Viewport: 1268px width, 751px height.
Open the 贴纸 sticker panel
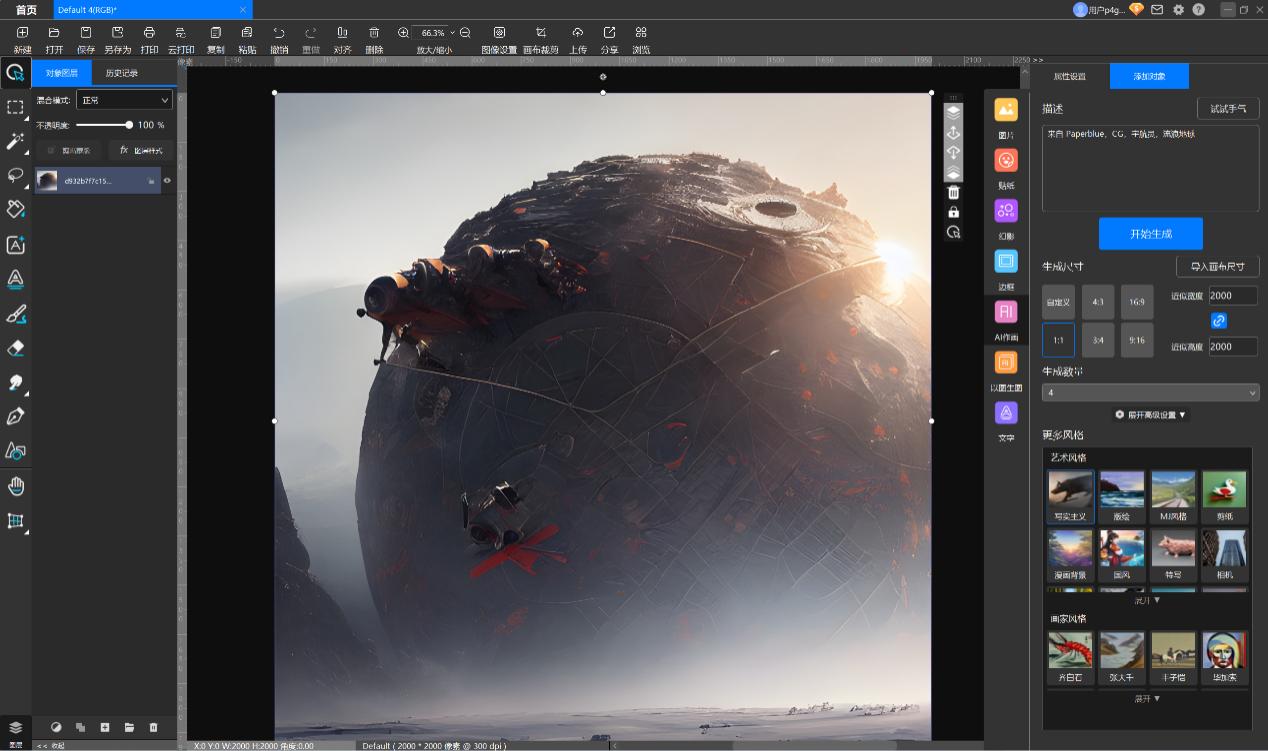click(1006, 161)
